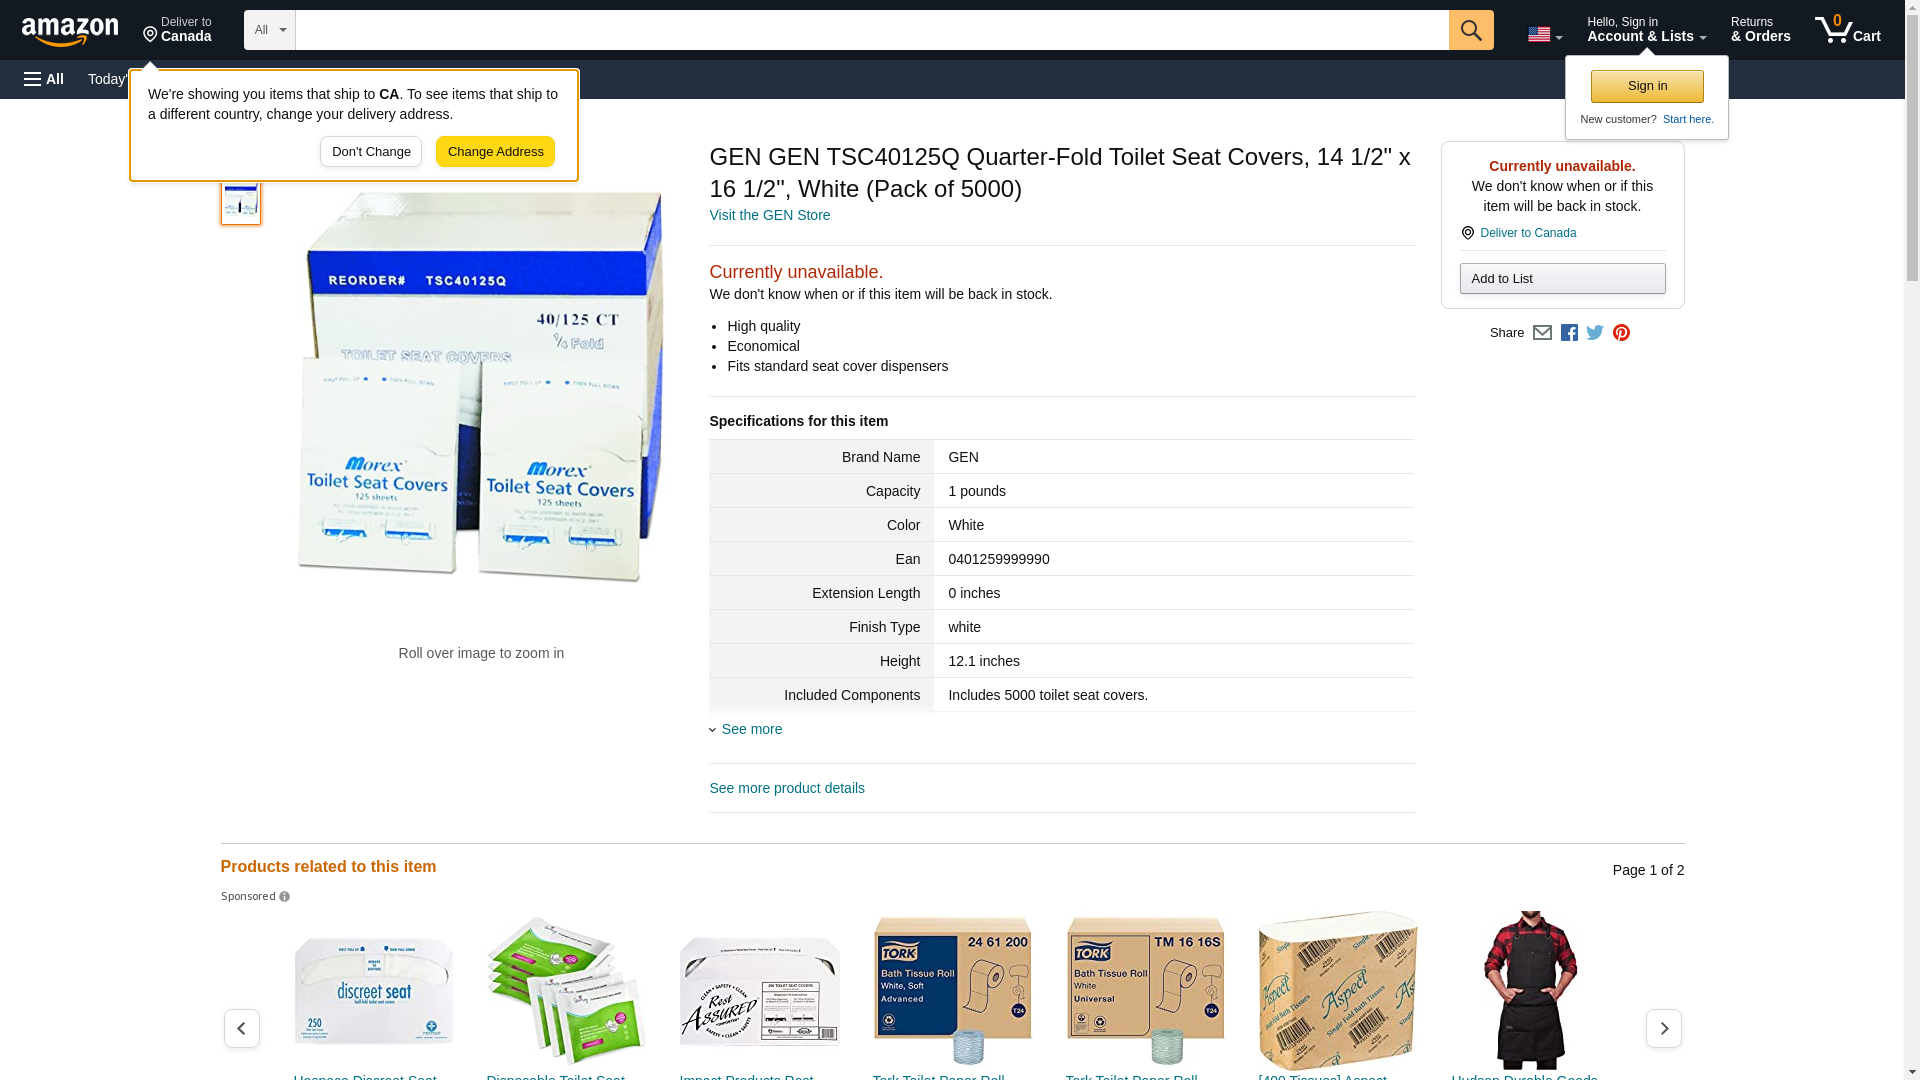Click into the search text field
1920x1080 pixels.
pyautogui.click(x=872, y=30)
